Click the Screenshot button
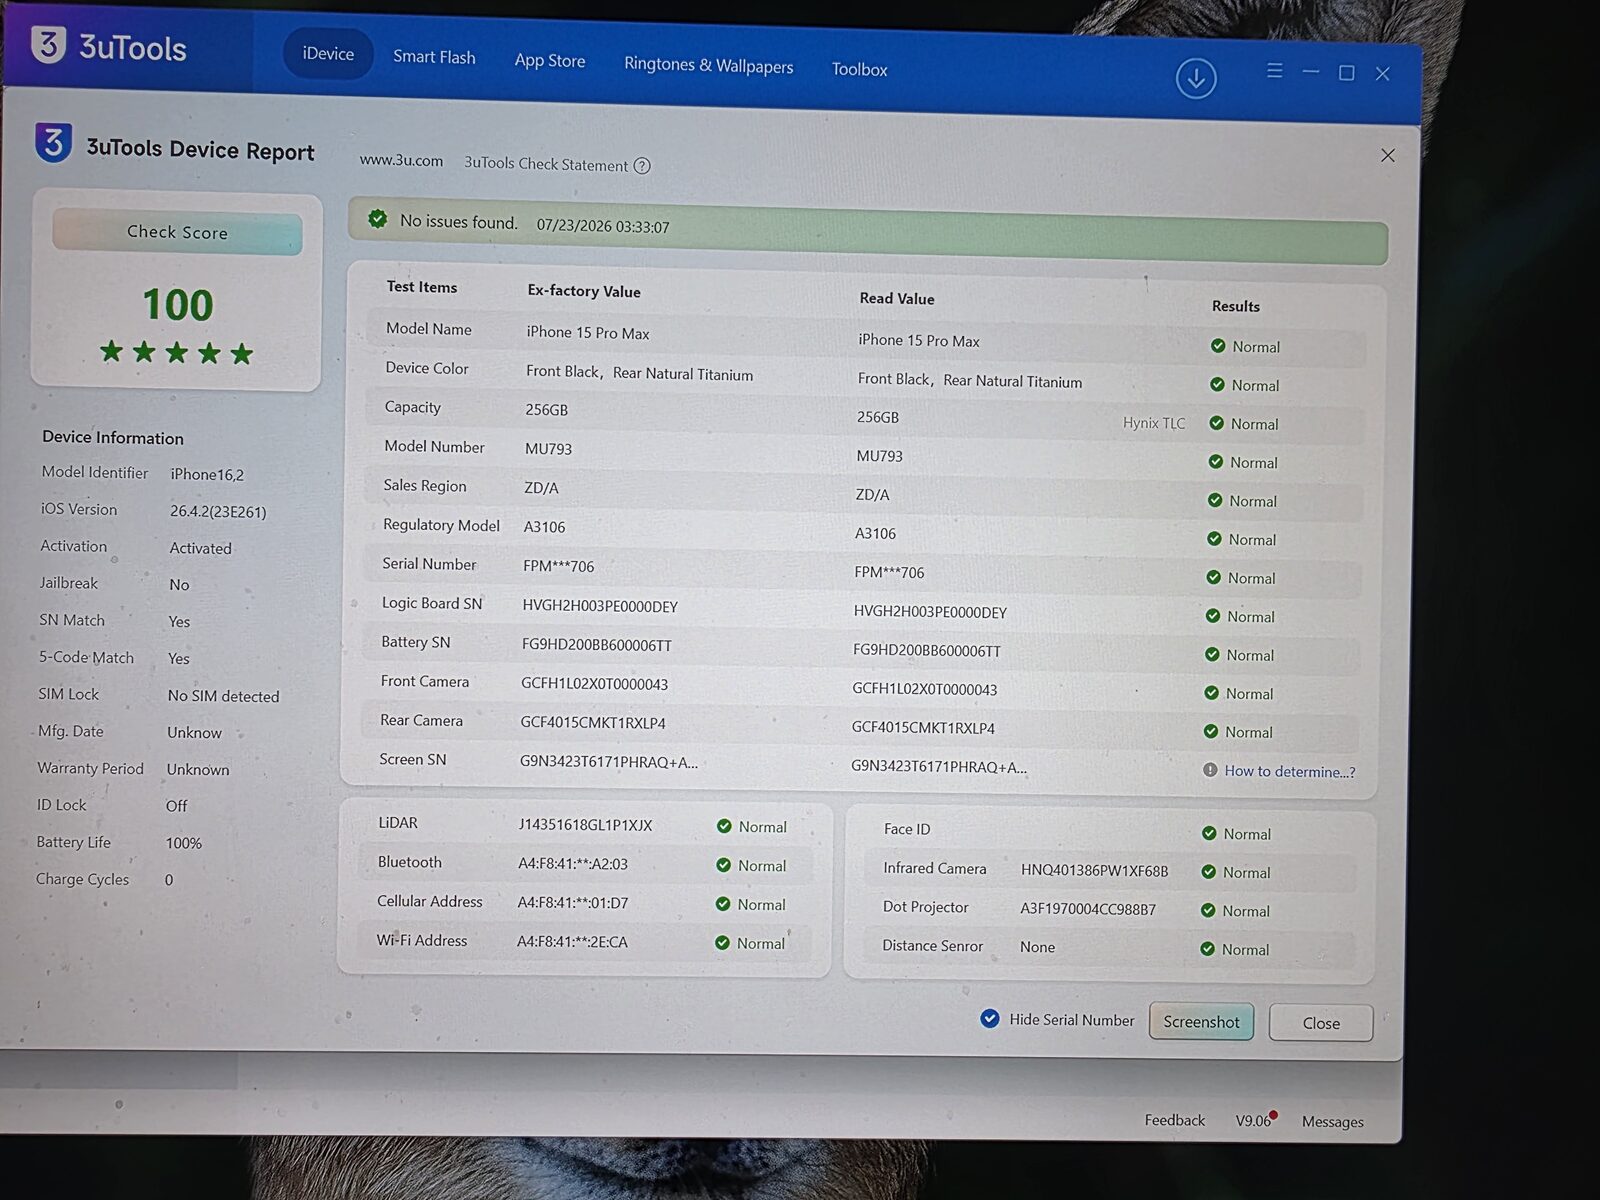This screenshot has height=1200, width=1600. [x=1201, y=1021]
